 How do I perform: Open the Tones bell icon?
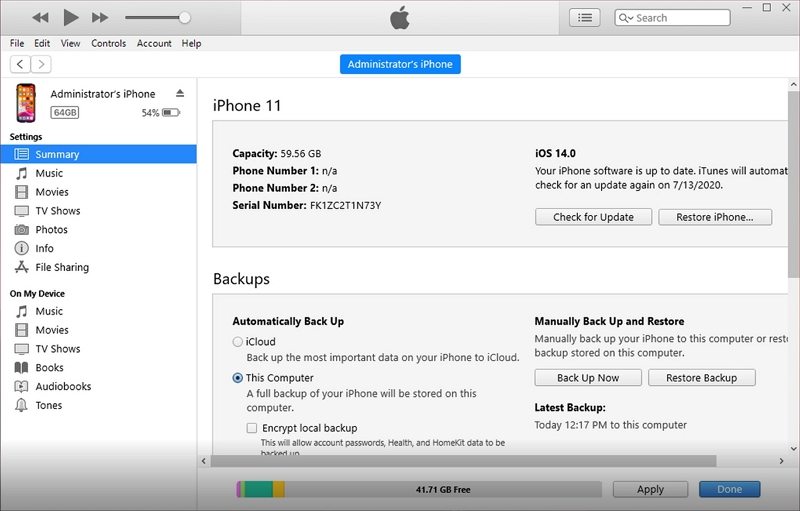pos(21,405)
